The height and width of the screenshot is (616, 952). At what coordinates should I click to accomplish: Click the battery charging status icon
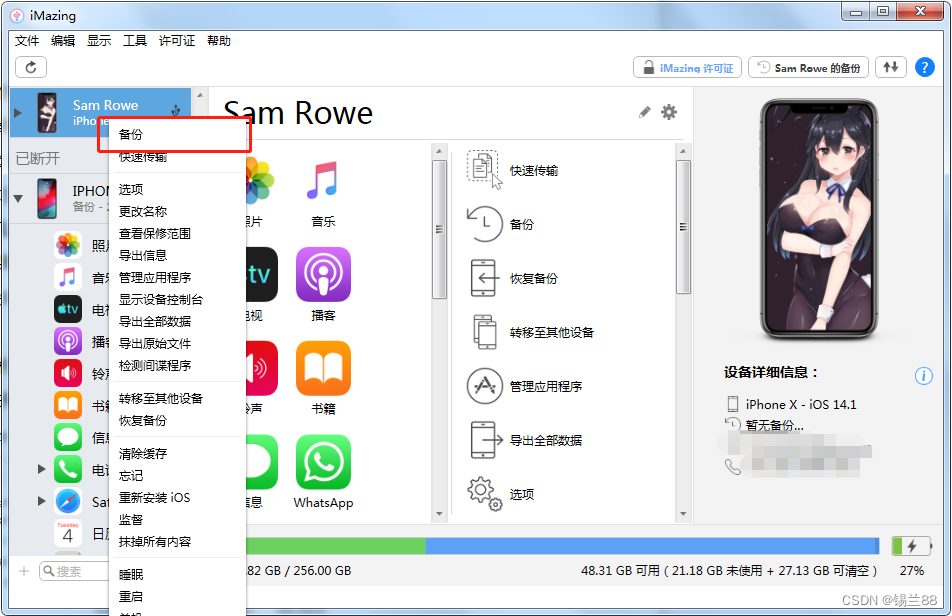pos(911,546)
